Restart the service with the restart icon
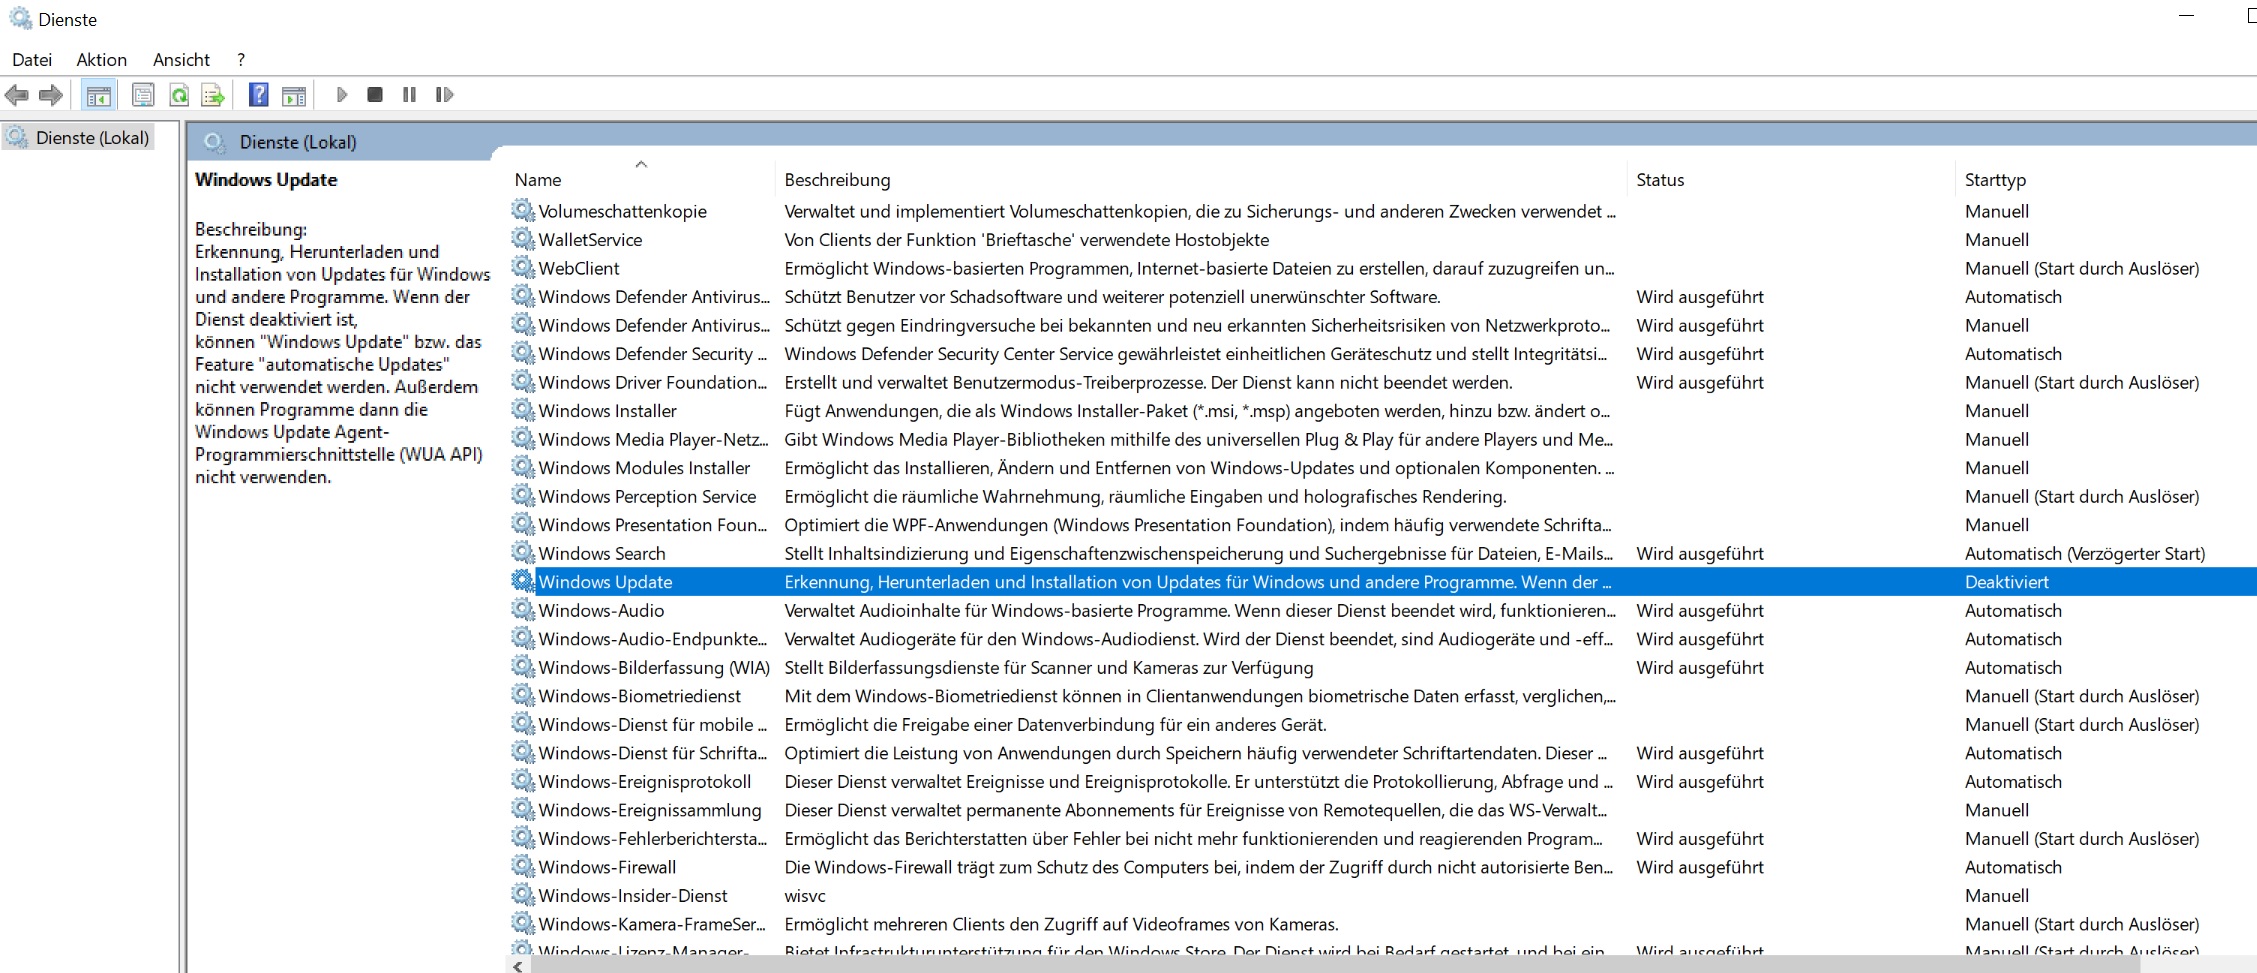Viewport: 2257px width, 973px height. [x=445, y=95]
